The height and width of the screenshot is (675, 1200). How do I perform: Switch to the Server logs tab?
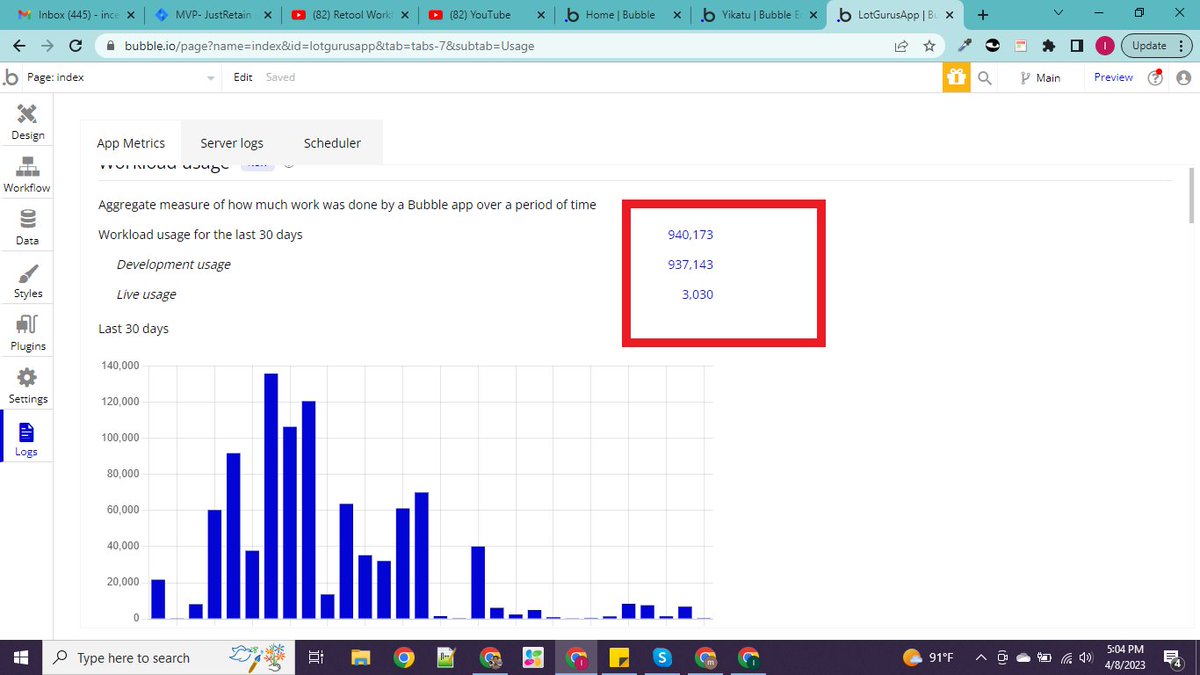coord(231,142)
